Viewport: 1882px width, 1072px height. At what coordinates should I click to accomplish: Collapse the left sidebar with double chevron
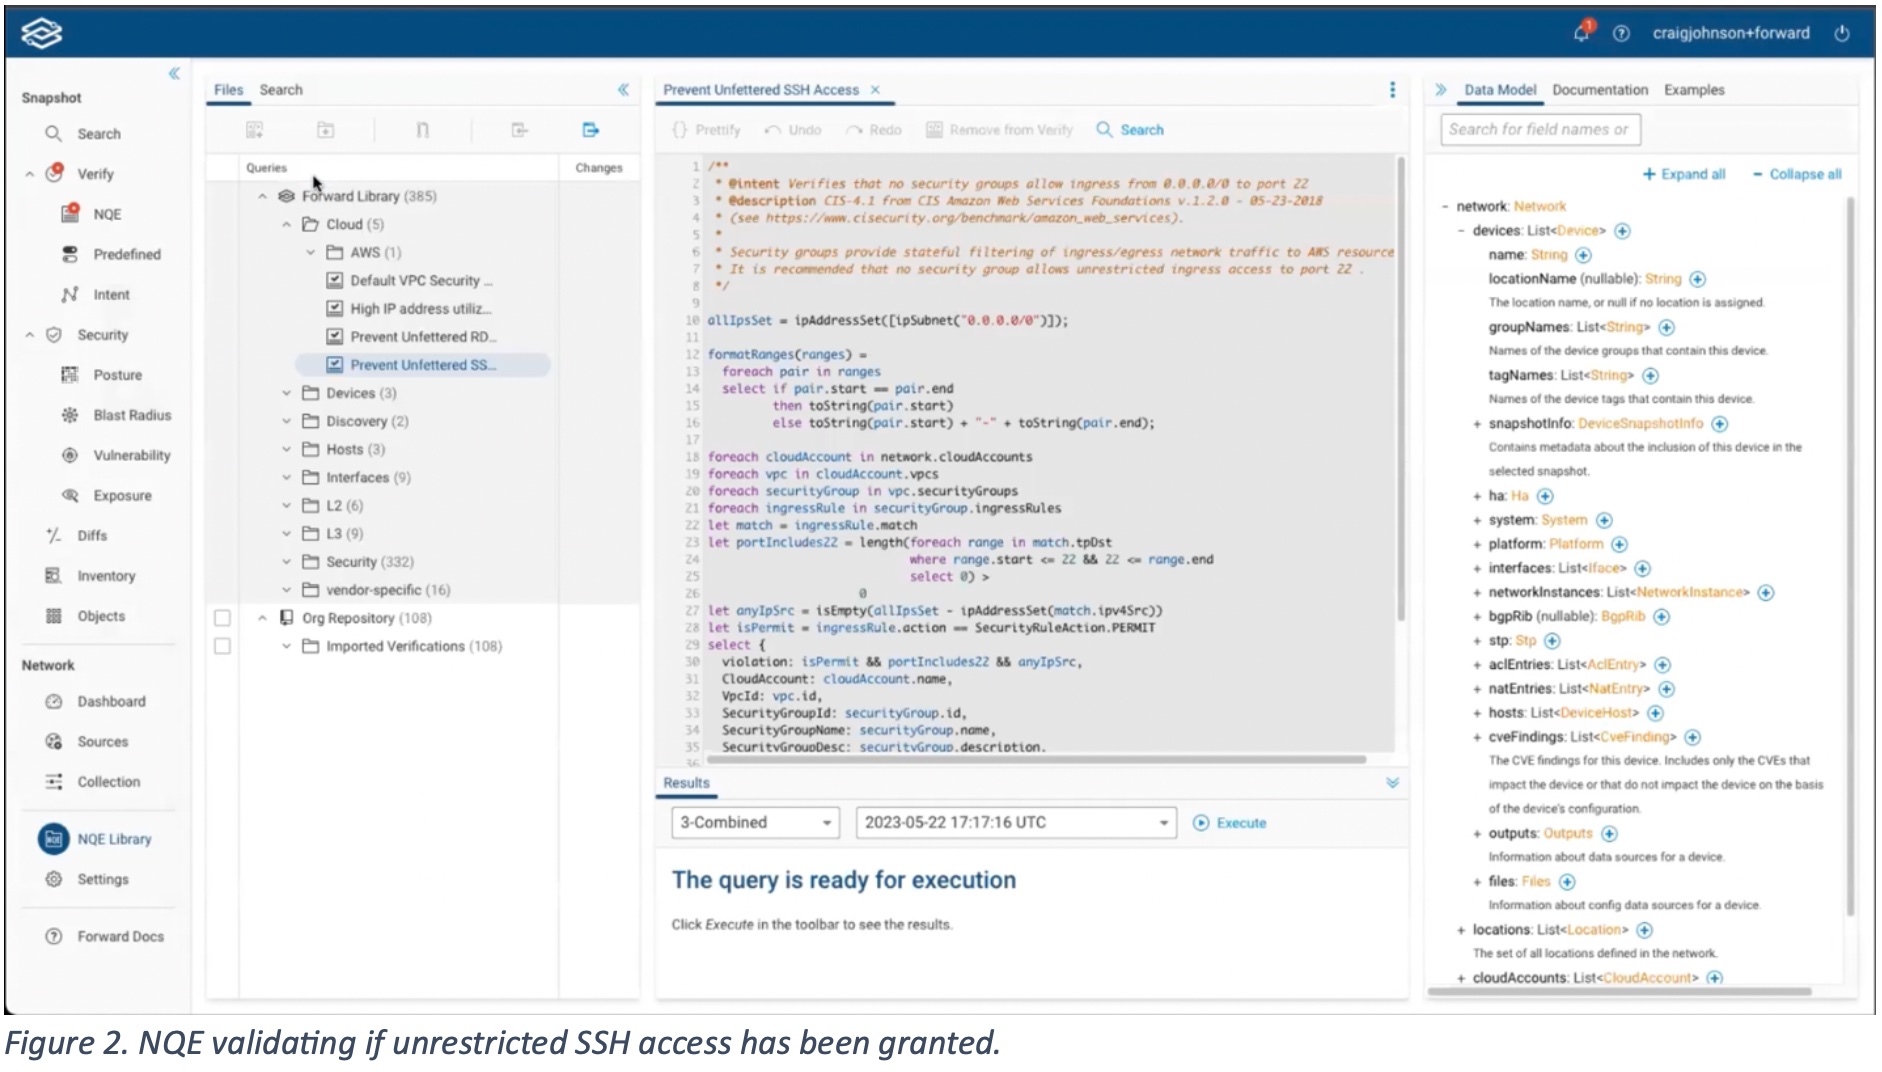[x=174, y=73]
